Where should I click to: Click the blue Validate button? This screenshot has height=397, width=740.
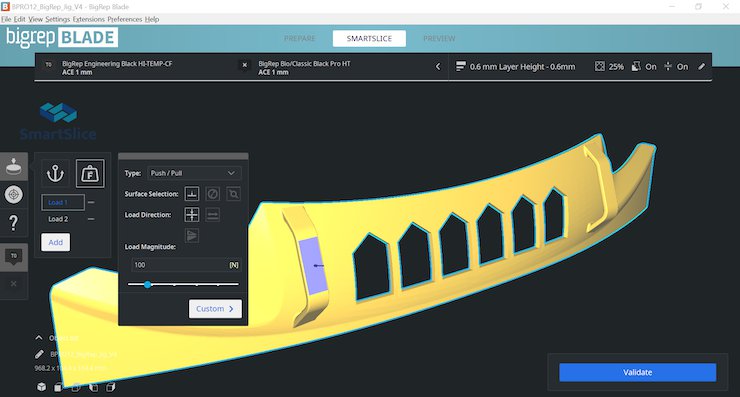[x=638, y=372]
